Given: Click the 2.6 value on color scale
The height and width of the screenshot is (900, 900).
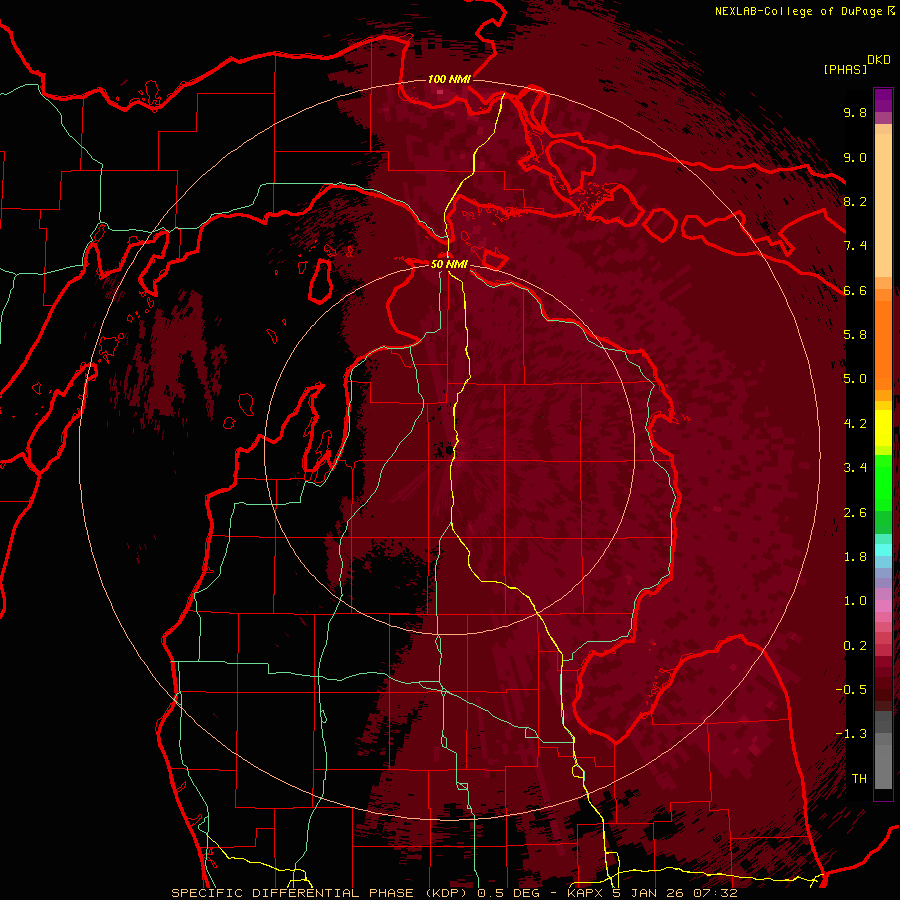Looking at the screenshot, I should click(x=855, y=513).
